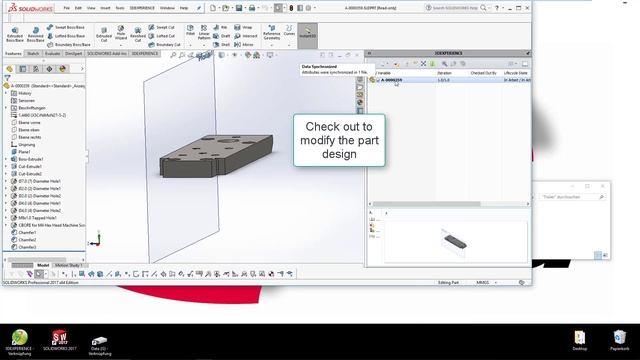Switch to the SOLIDWORKS Add-Ins tab

pos(107,53)
